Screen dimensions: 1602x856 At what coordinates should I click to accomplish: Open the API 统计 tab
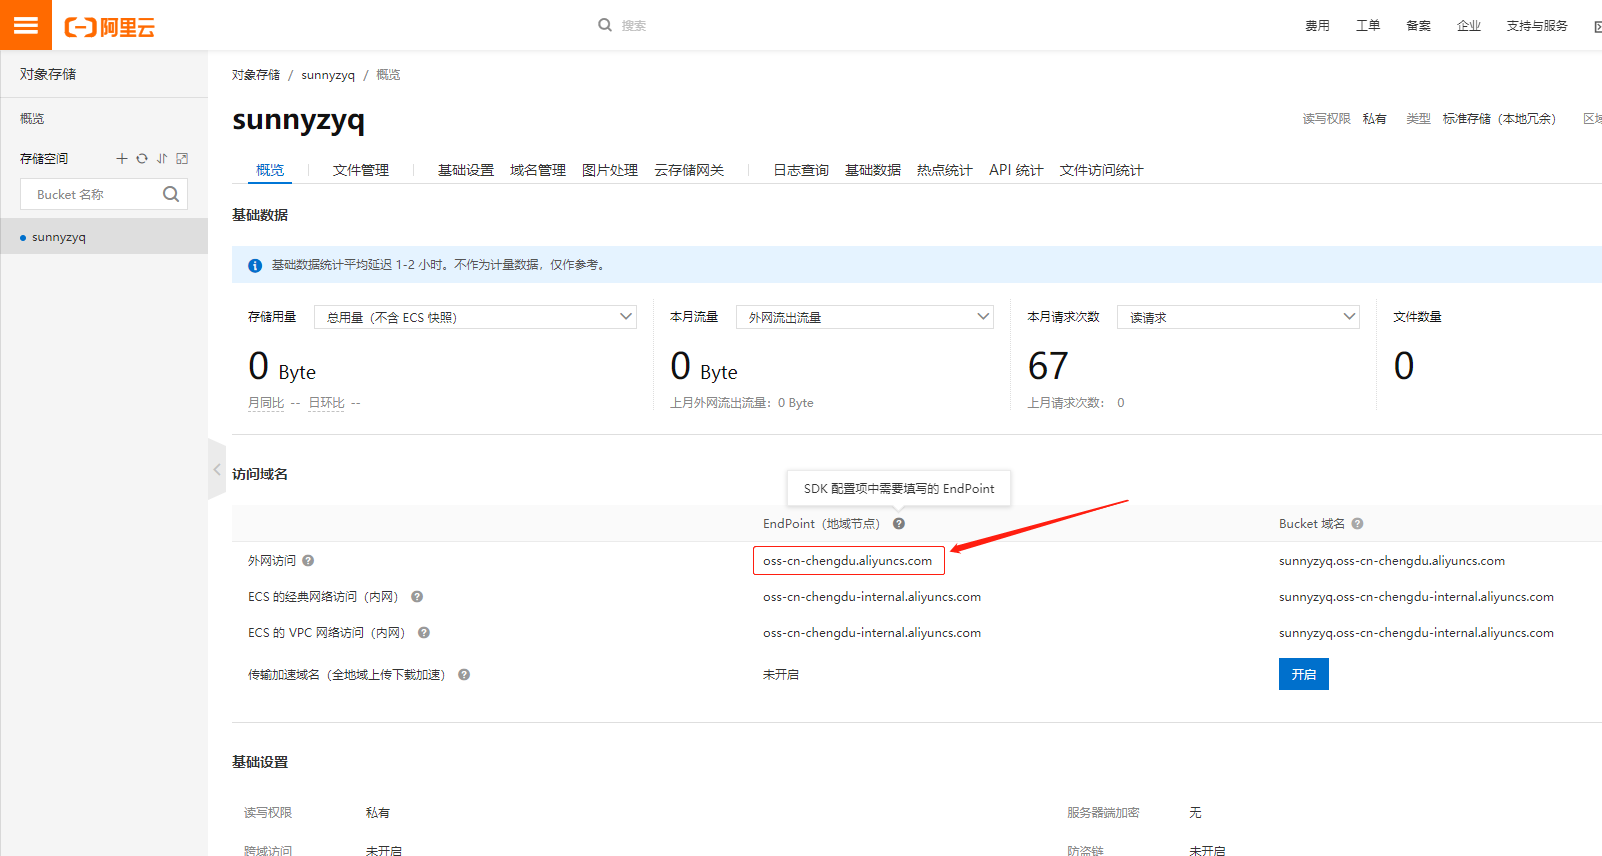click(x=1016, y=170)
